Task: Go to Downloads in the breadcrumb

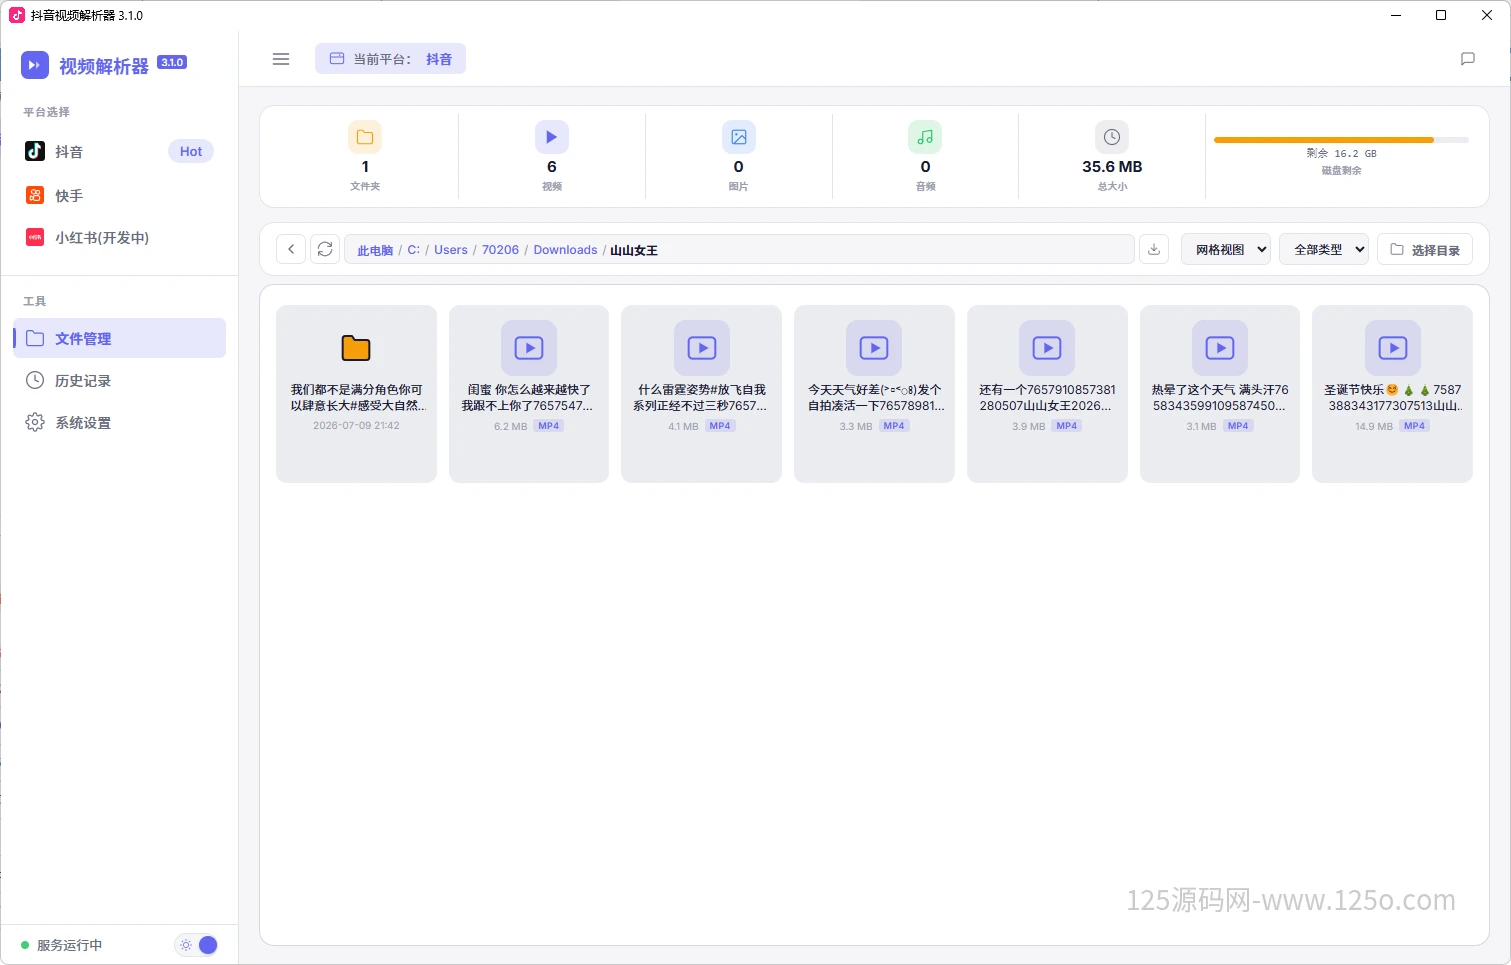Action: click(565, 250)
